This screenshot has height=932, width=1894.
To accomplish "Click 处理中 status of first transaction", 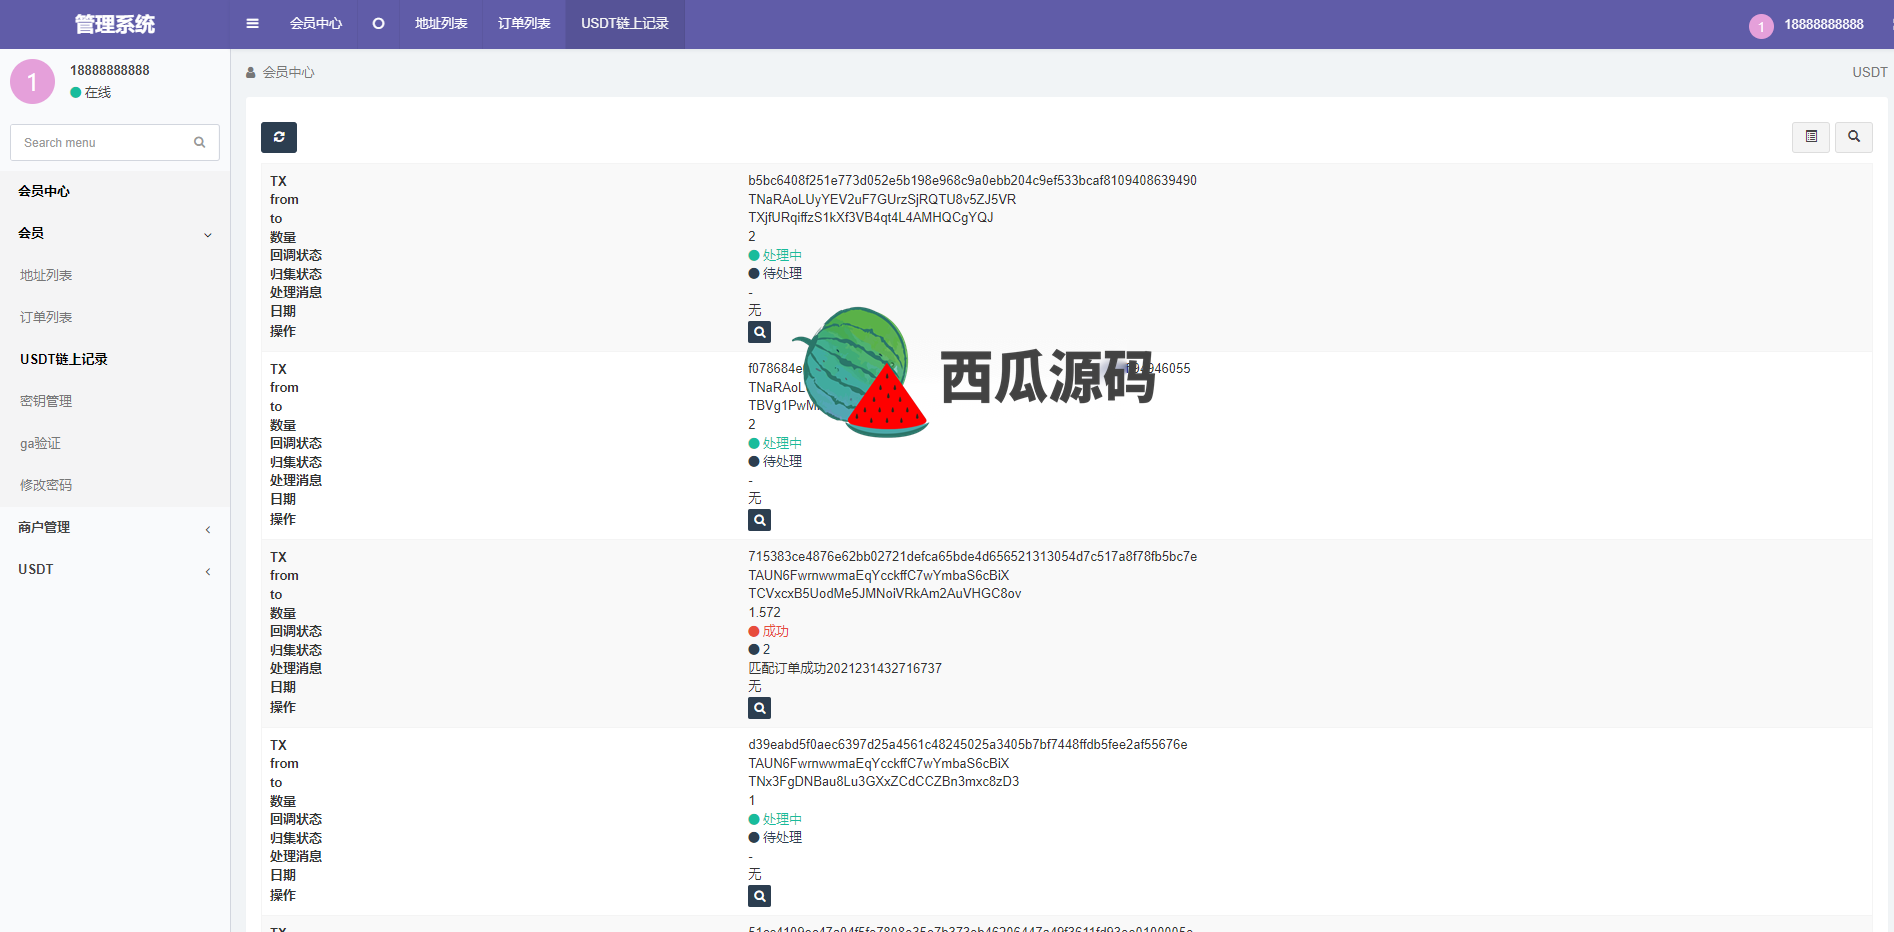I will point(775,255).
